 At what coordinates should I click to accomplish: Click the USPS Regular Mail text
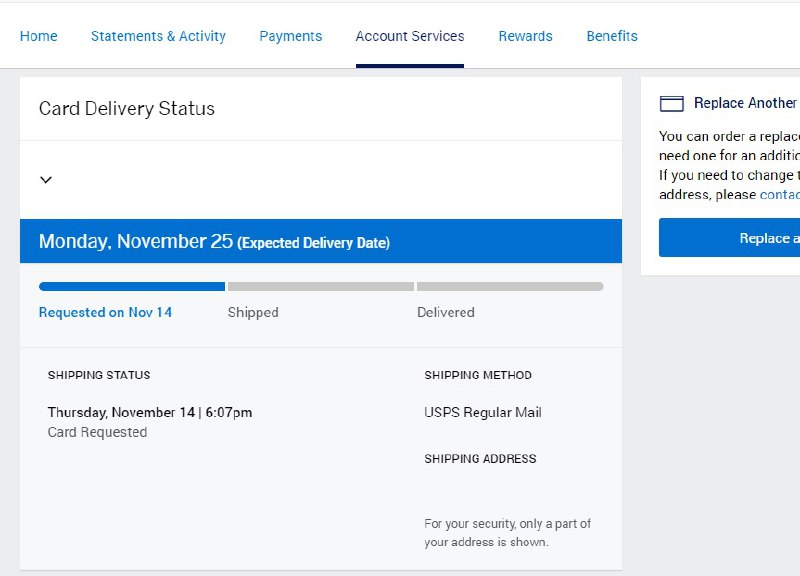pyautogui.click(x=483, y=412)
